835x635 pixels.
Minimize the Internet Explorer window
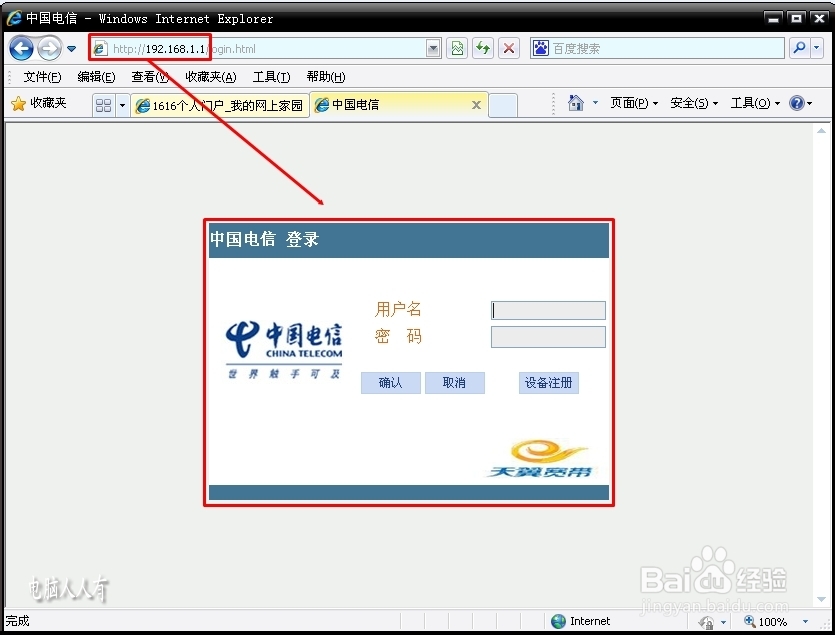coord(773,18)
